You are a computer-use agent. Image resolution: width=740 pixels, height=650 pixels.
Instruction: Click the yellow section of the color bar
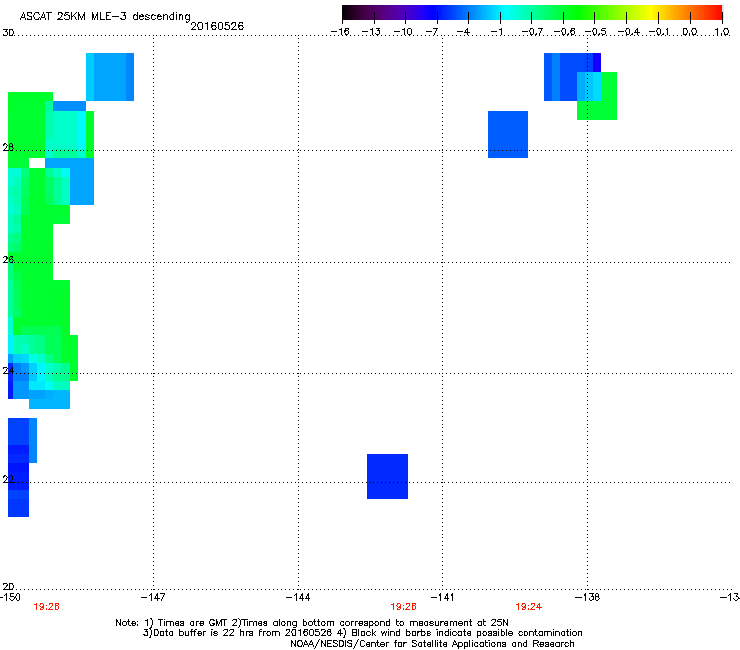[x=652, y=13]
